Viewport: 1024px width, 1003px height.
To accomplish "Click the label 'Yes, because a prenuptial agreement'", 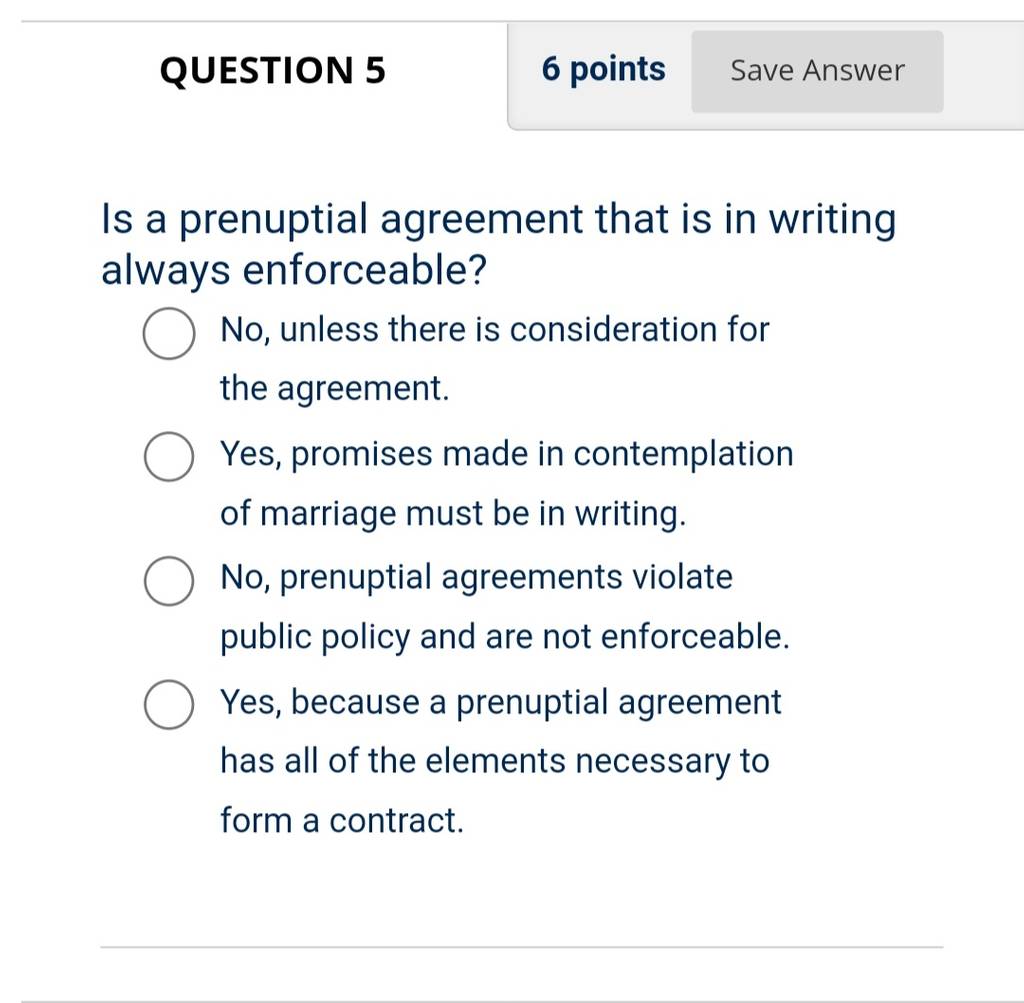I will (501, 703).
